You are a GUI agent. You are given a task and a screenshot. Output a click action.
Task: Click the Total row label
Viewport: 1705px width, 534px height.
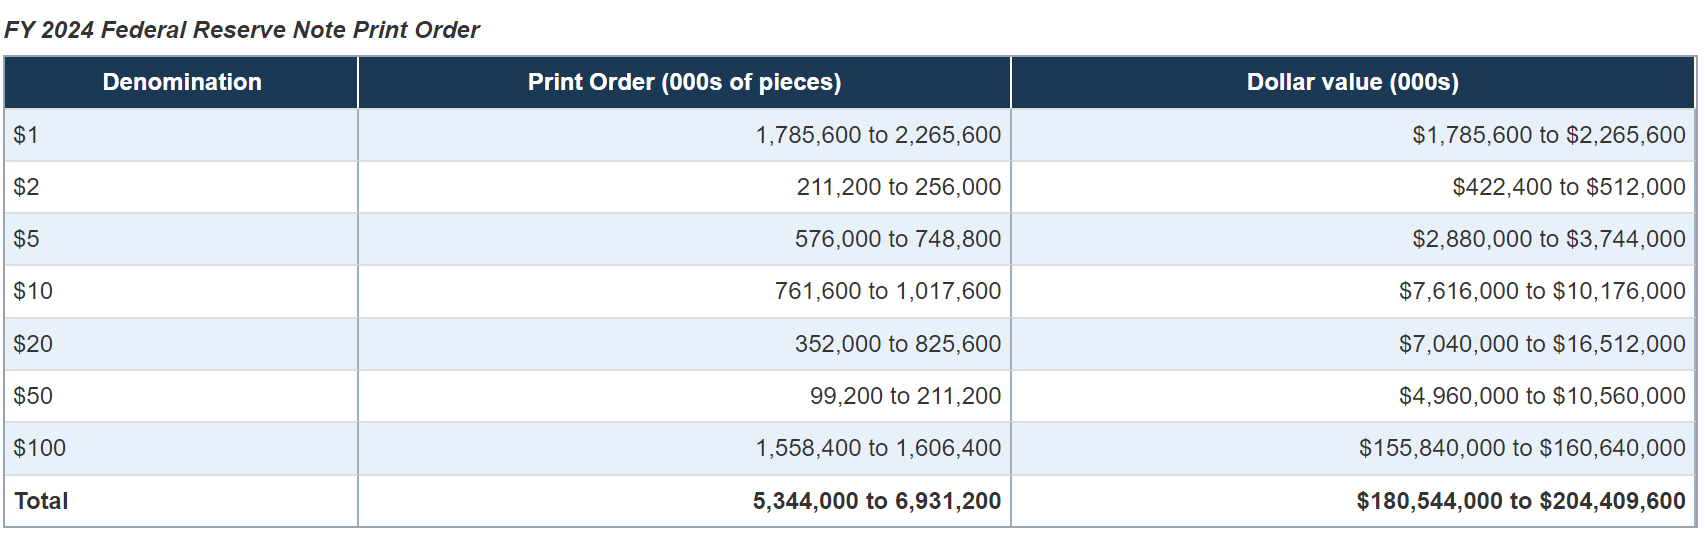click(x=41, y=501)
